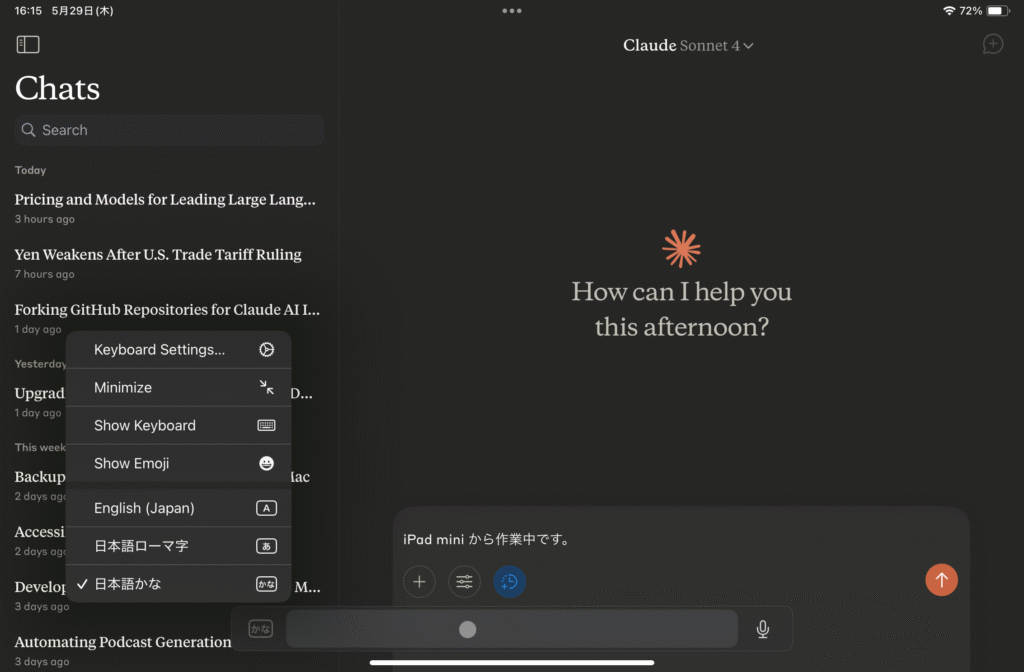Open the chat starting with 'Backup'
Screen dimensions: 1024x672
click(x=40, y=485)
